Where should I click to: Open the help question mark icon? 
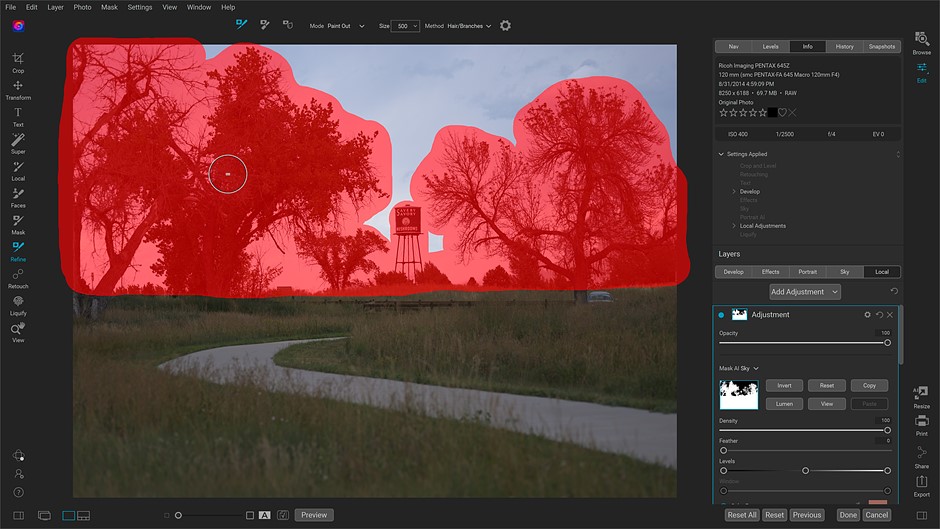19,492
